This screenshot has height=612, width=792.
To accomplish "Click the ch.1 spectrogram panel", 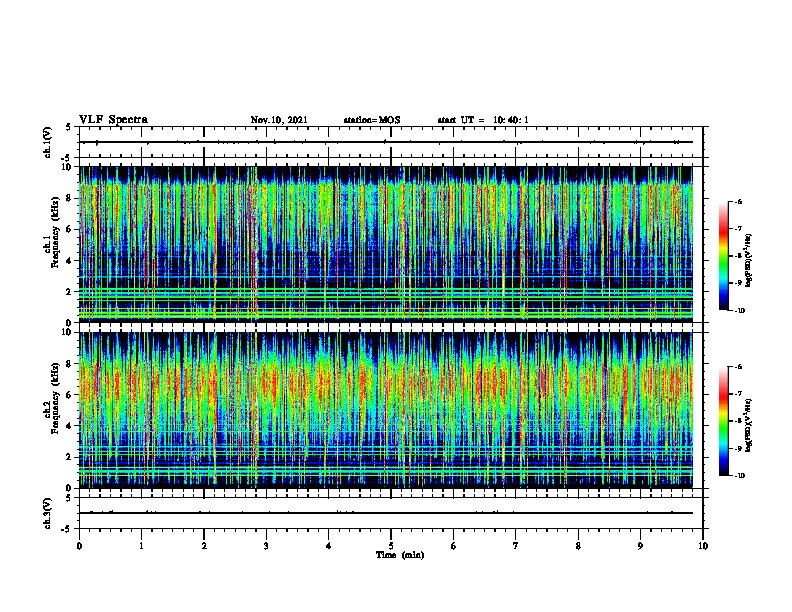I will pyautogui.click(x=386, y=244).
